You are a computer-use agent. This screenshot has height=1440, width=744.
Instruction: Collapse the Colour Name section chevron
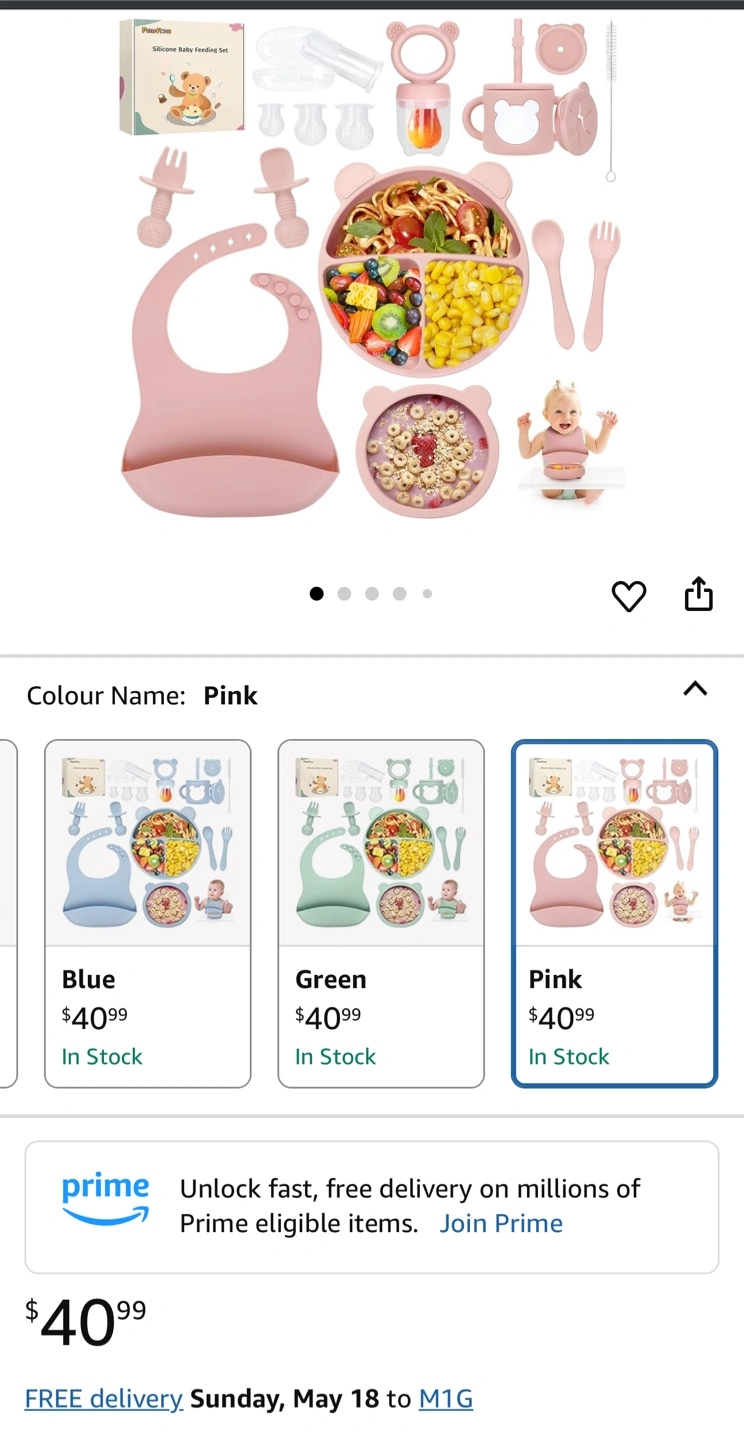(x=695, y=689)
